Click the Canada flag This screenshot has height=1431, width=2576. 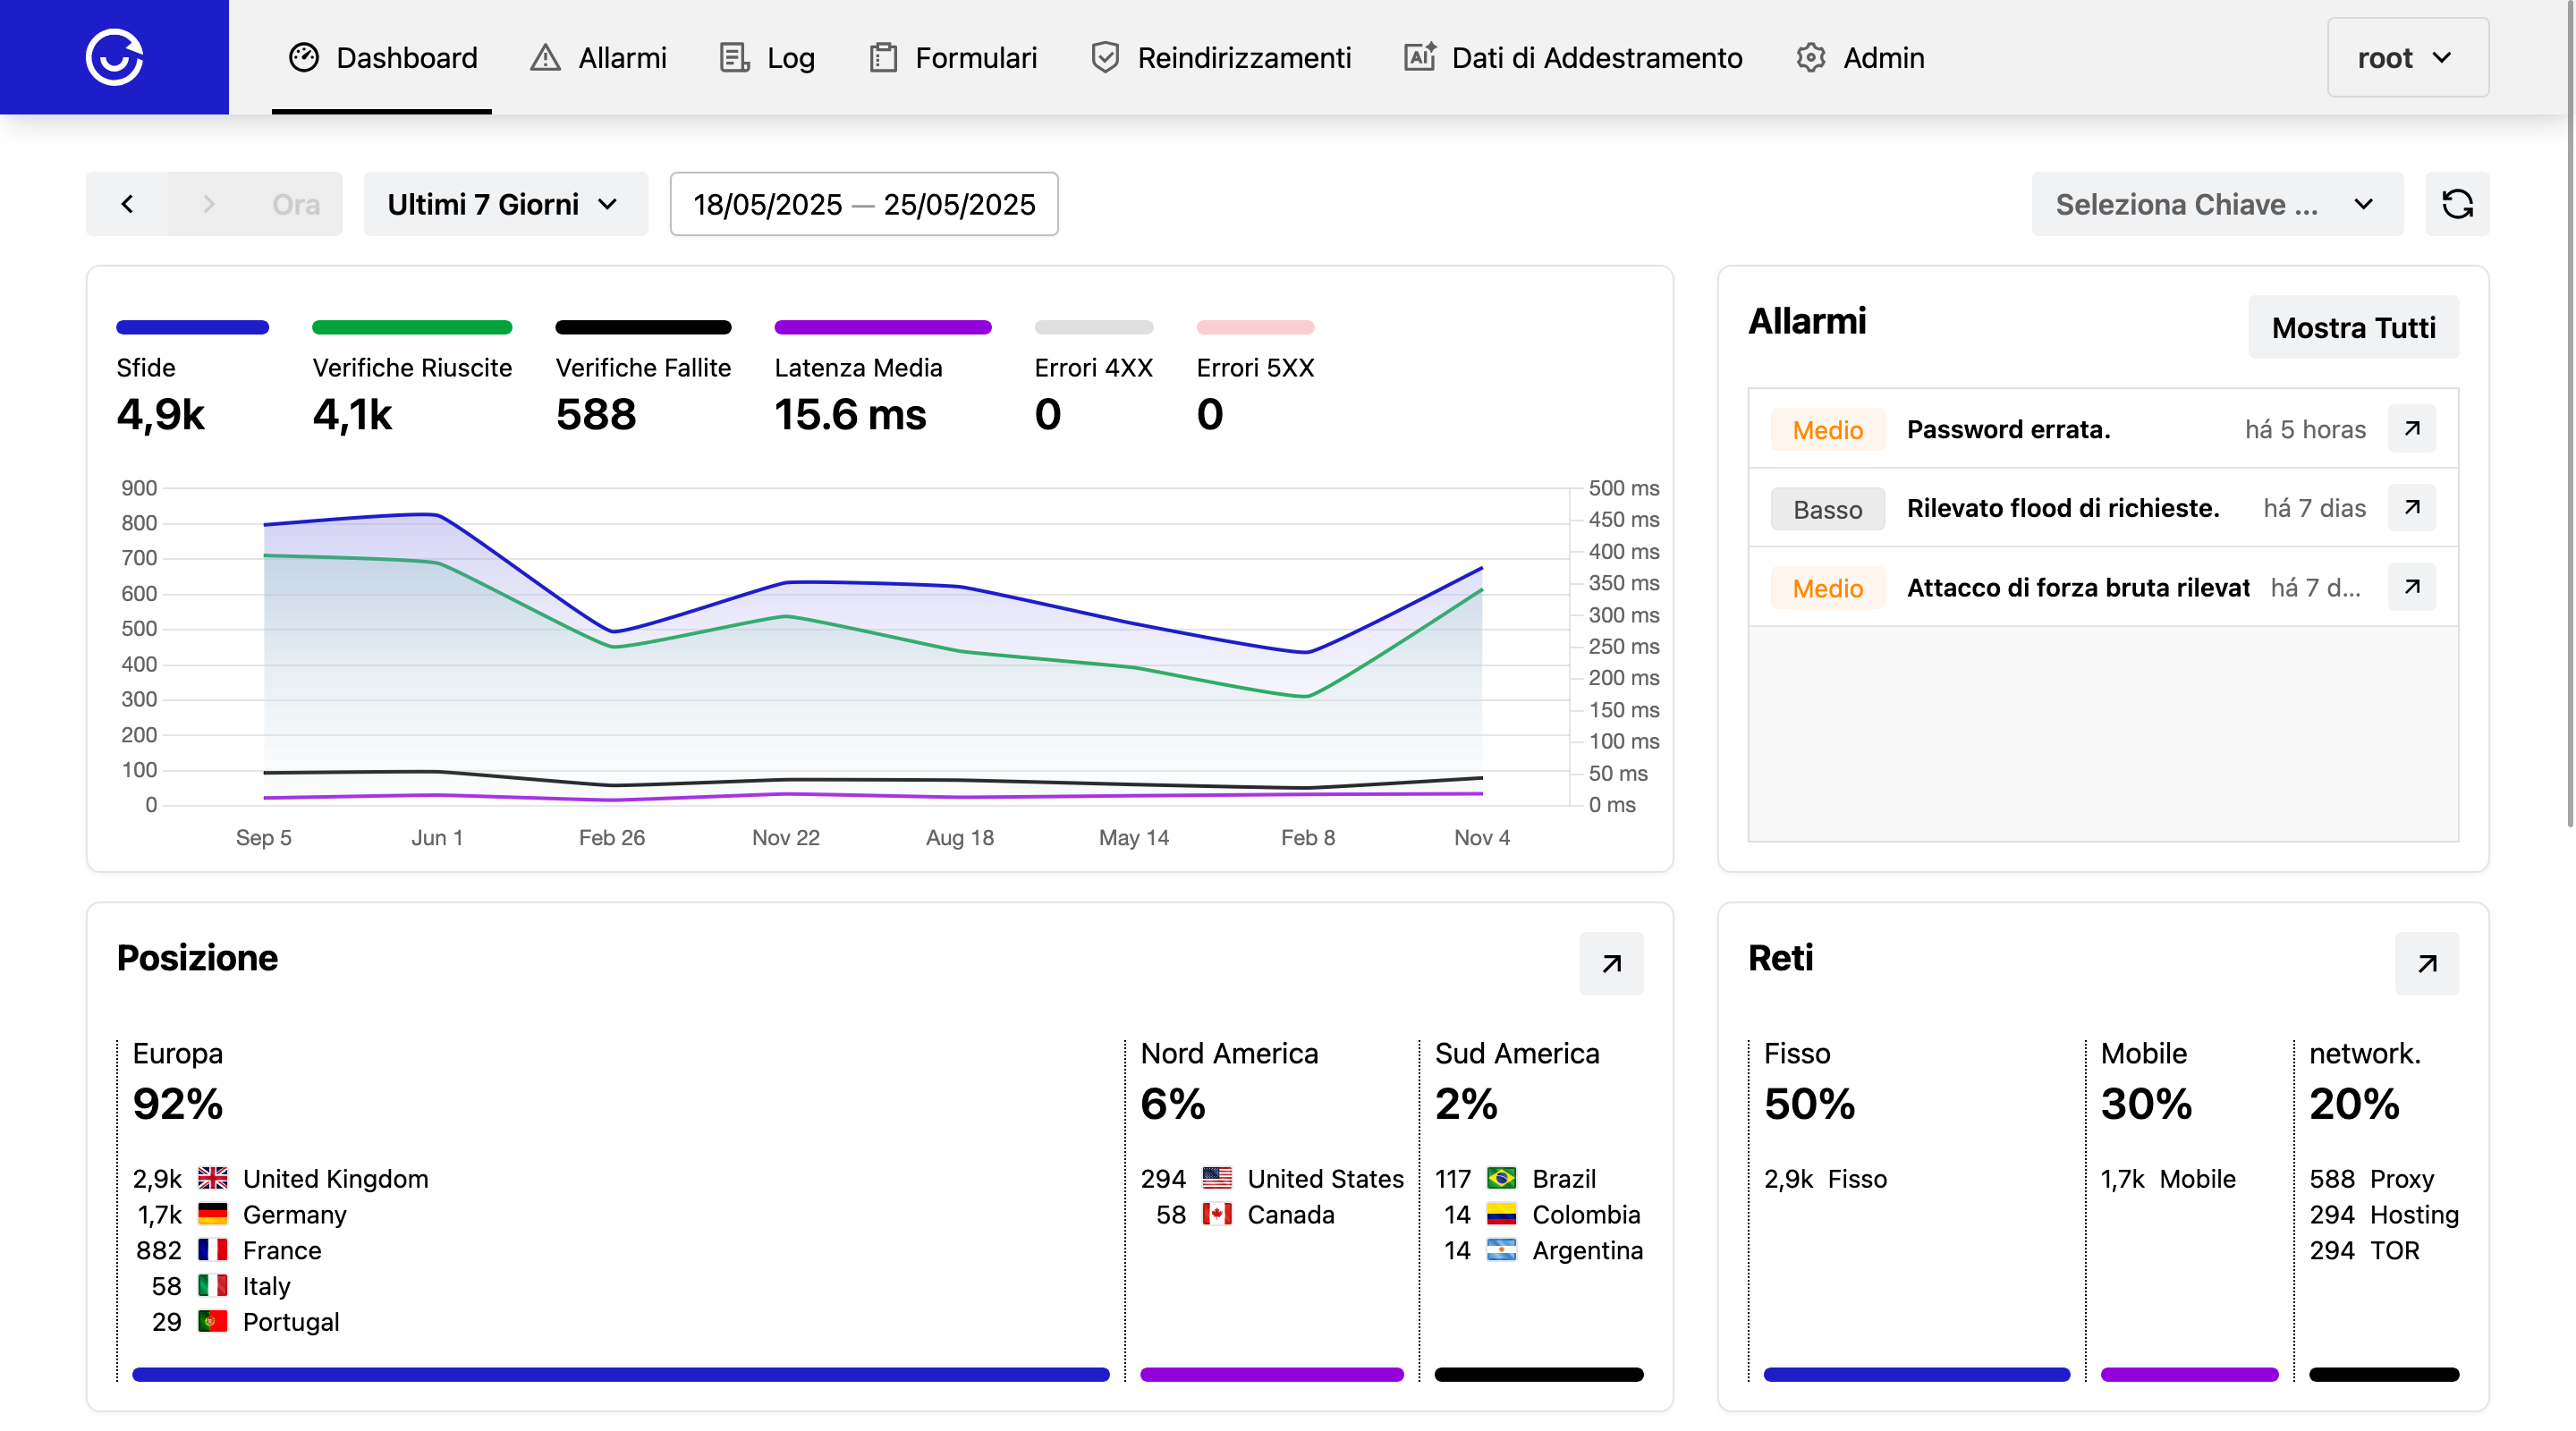[x=1217, y=1215]
